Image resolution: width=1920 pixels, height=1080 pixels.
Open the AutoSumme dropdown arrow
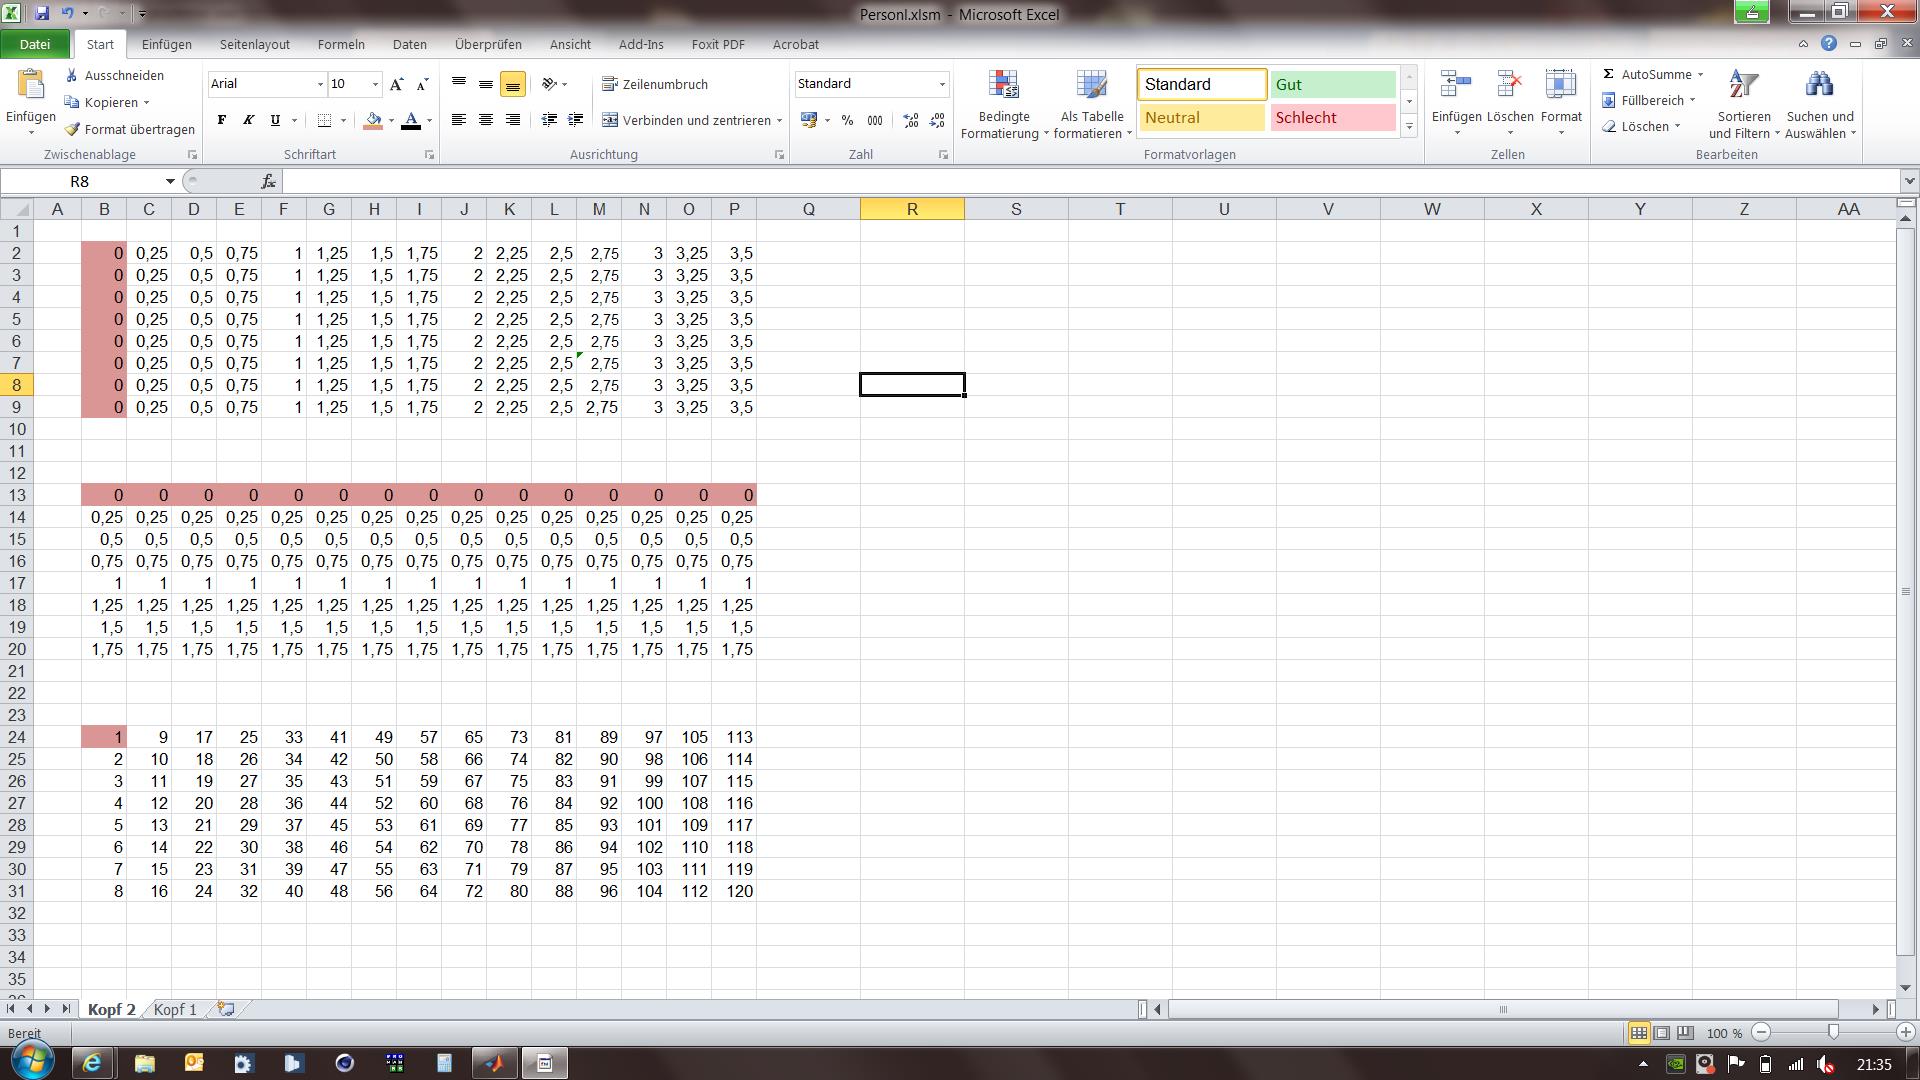pyautogui.click(x=1700, y=75)
